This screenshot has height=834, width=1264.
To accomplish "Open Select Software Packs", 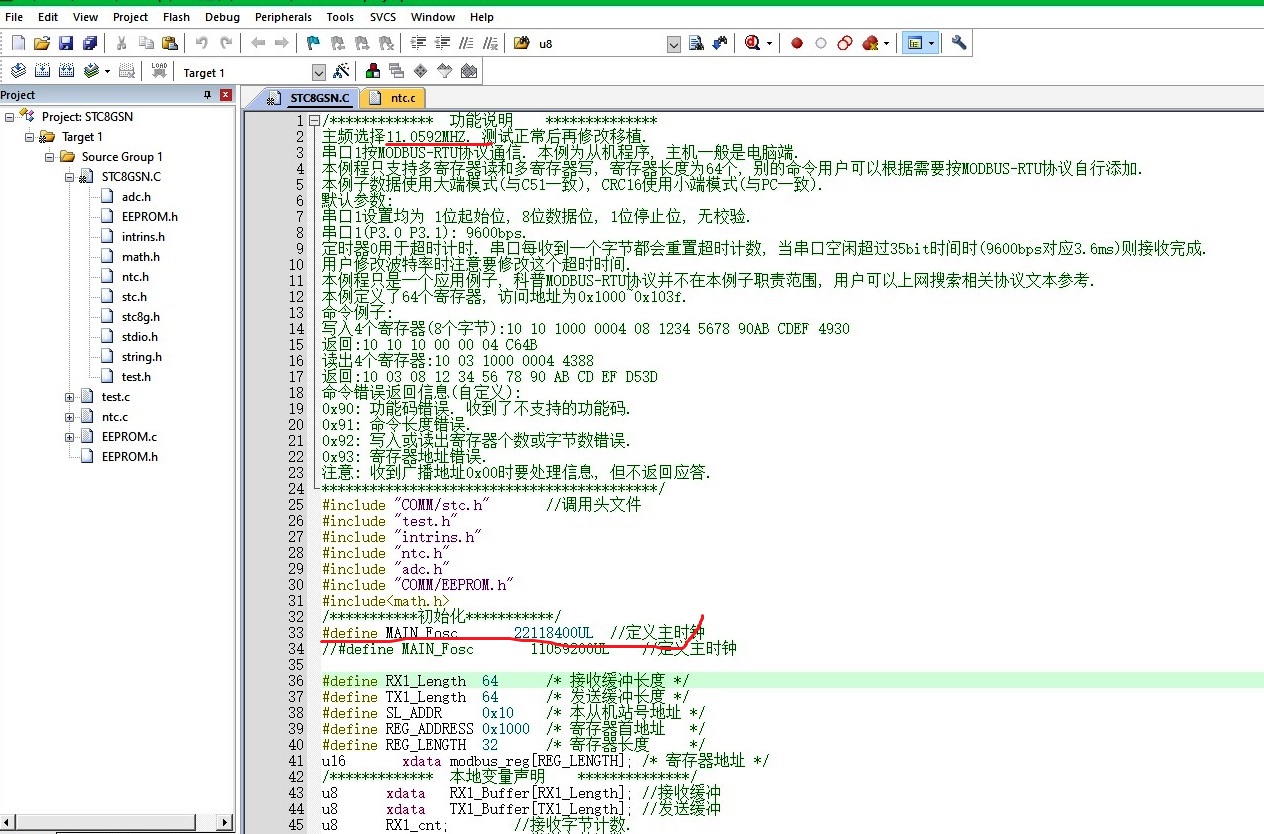I will tap(444, 71).
